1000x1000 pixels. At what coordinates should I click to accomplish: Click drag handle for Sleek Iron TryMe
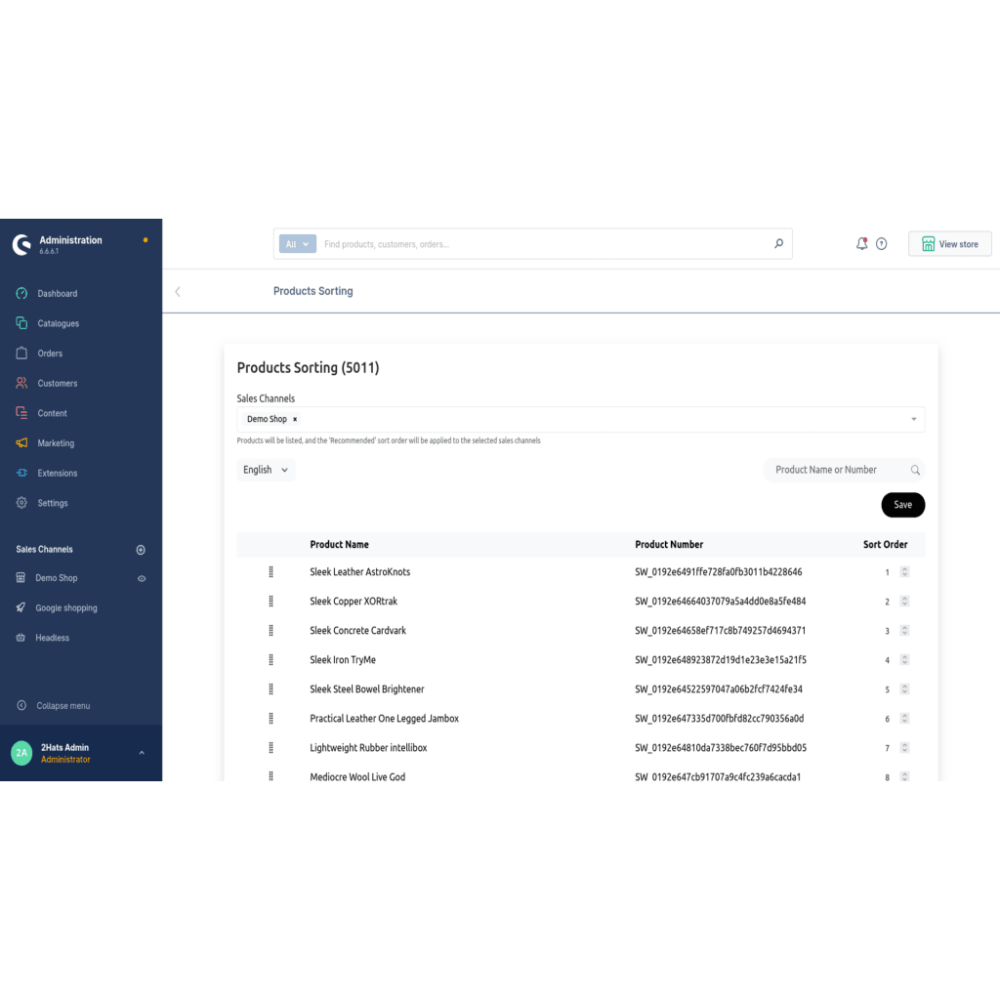pyautogui.click(x=271, y=660)
